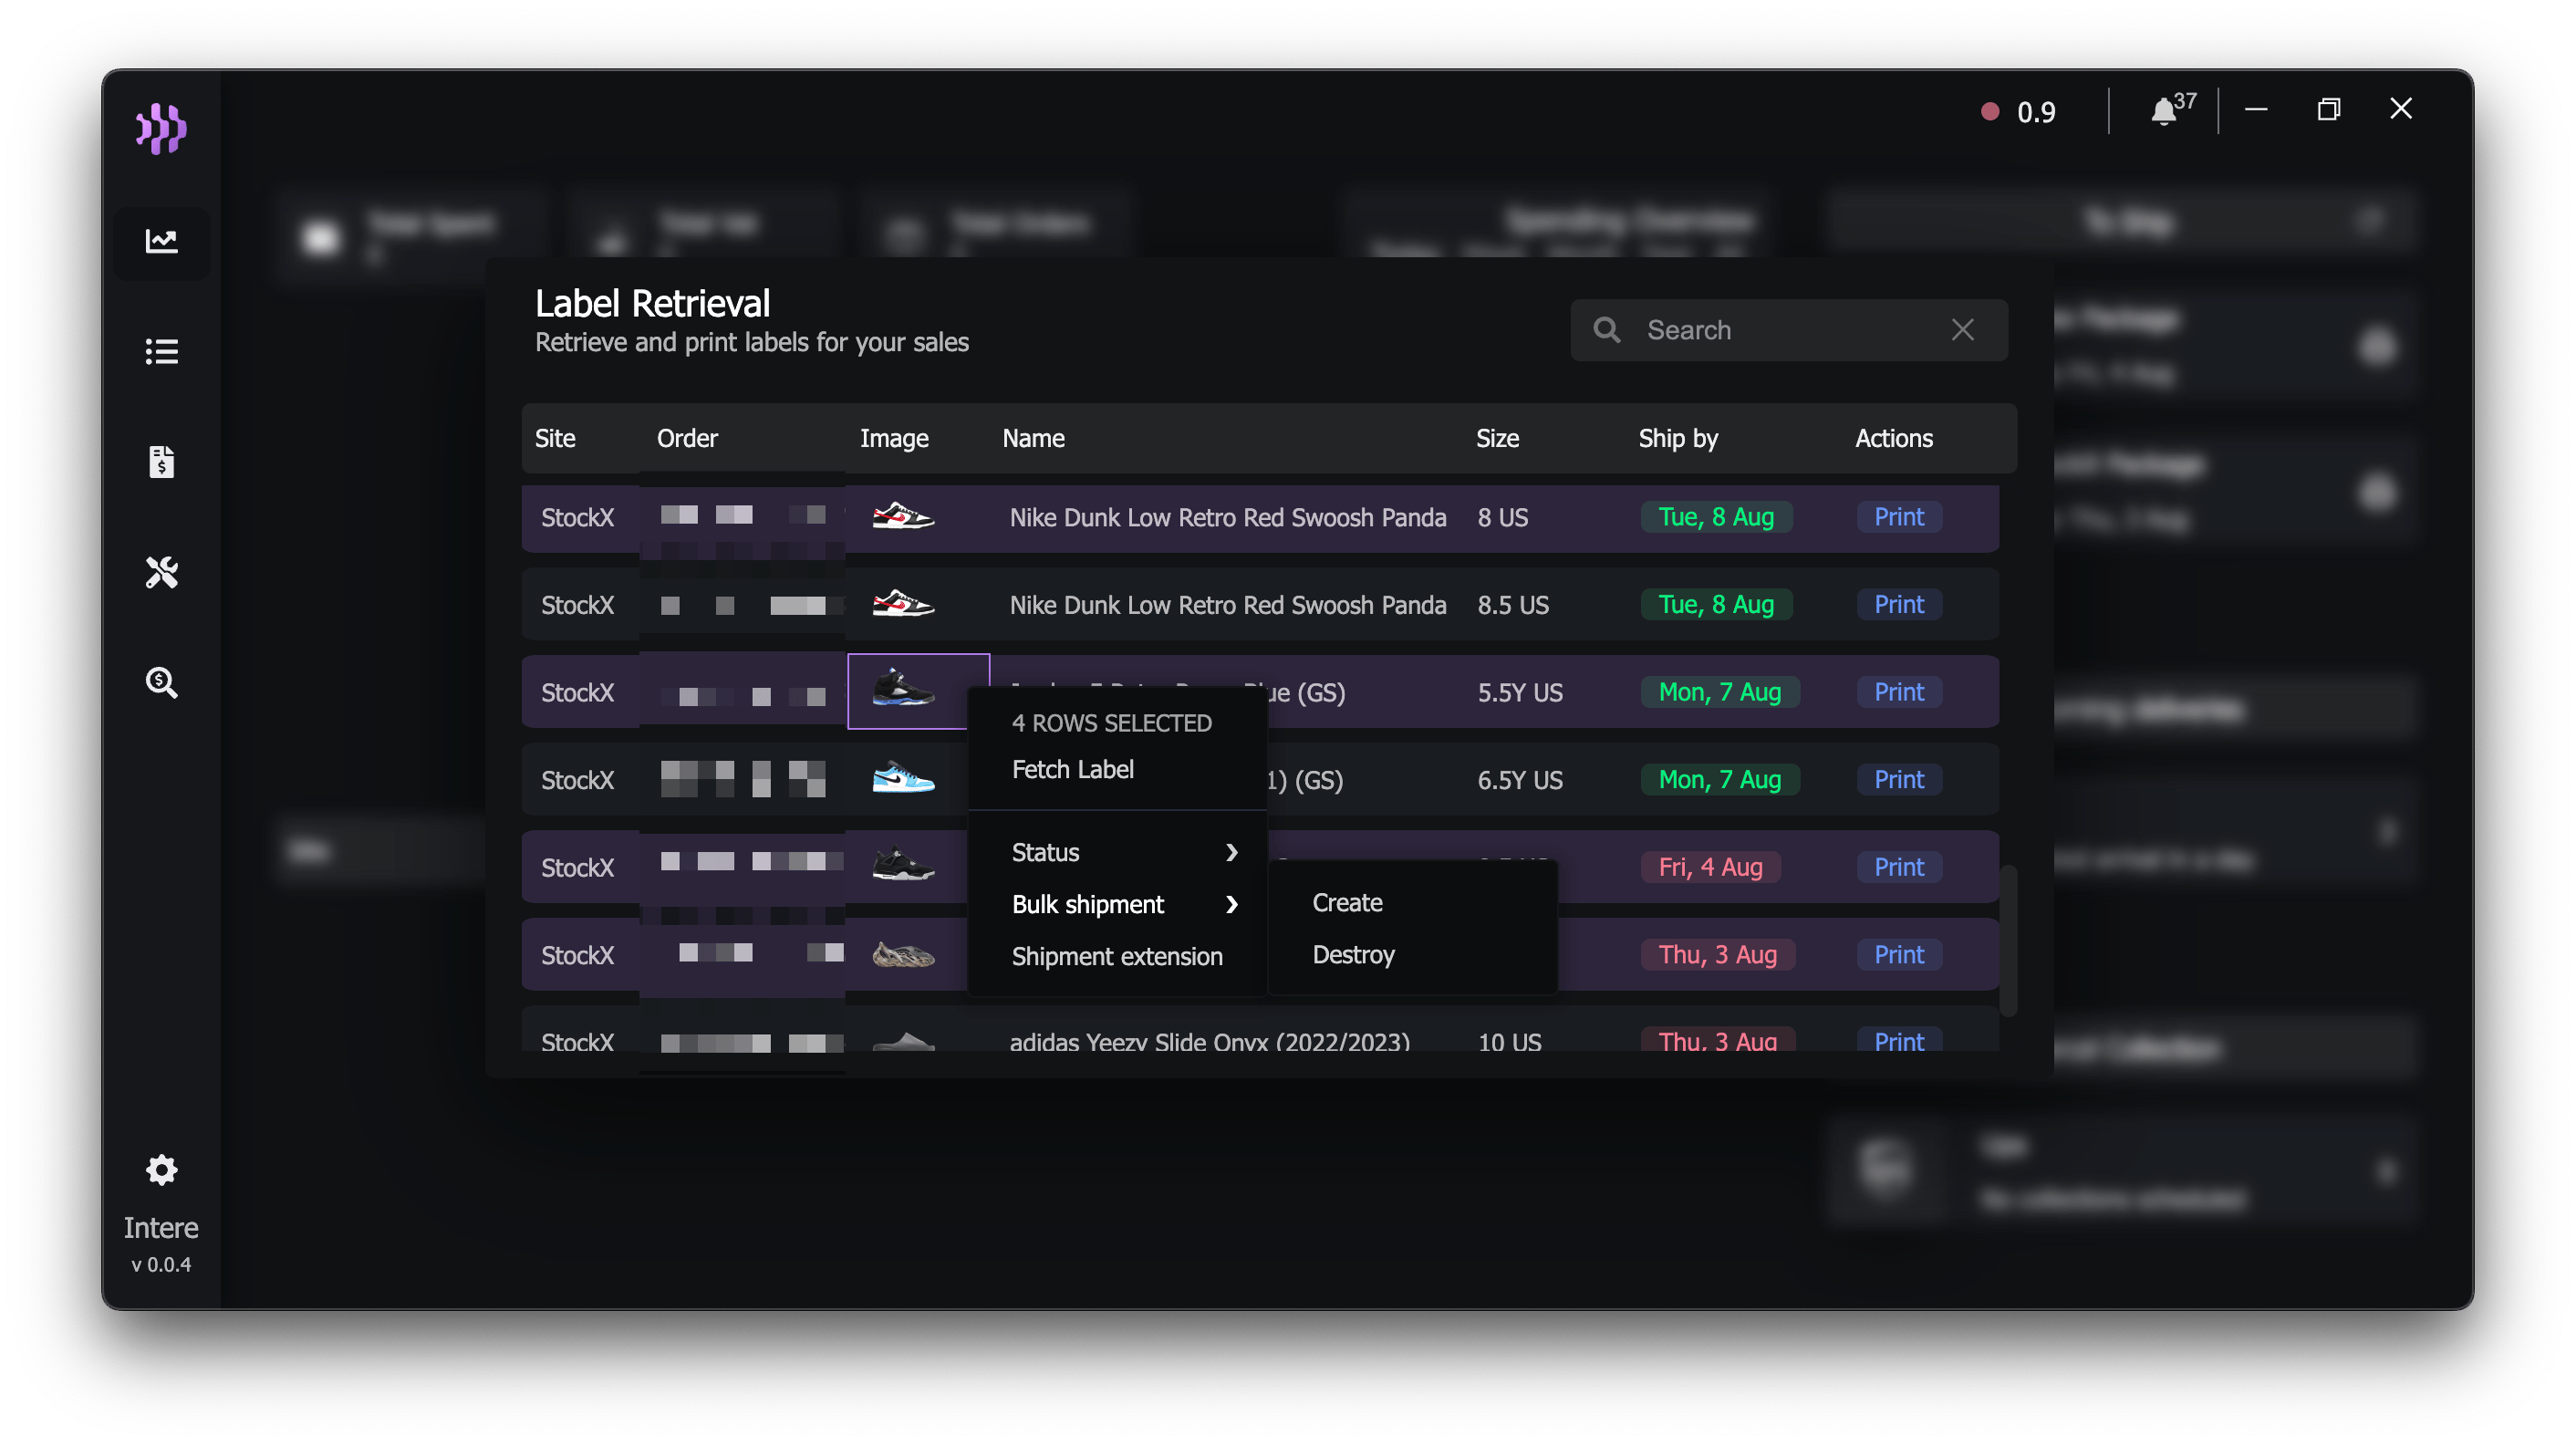The width and height of the screenshot is (2576, 1445).
Task: Click the purple app logo in sidebar
Action: click(161, 128)
